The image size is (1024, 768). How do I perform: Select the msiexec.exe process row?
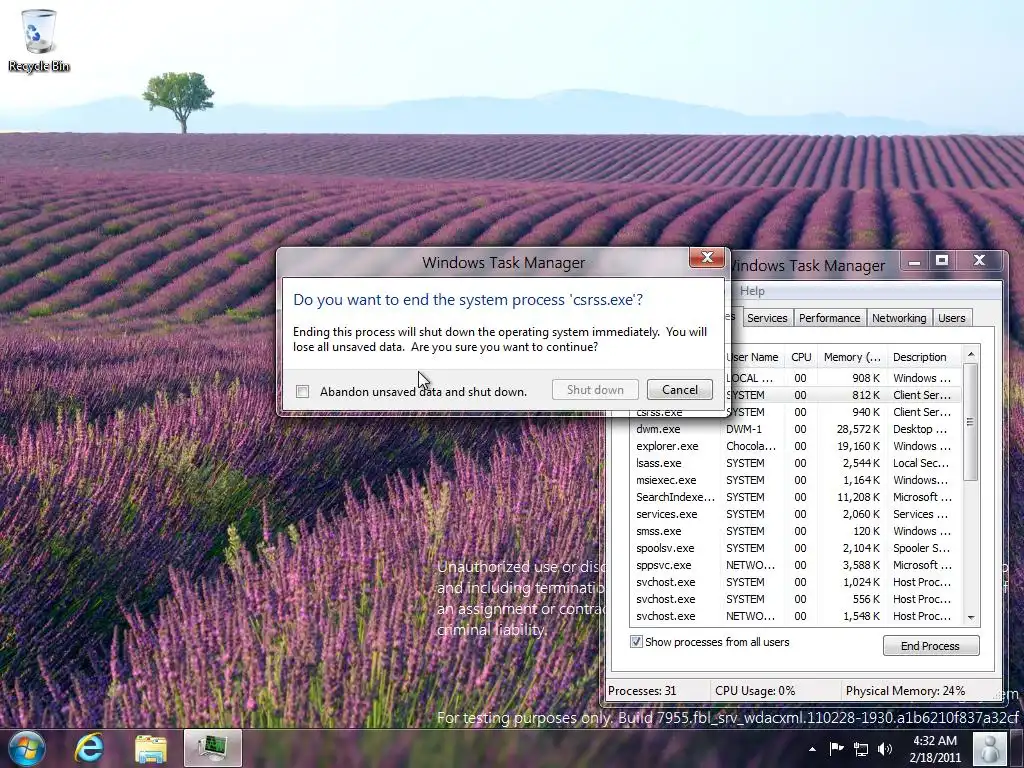click(x=795, y=480)
